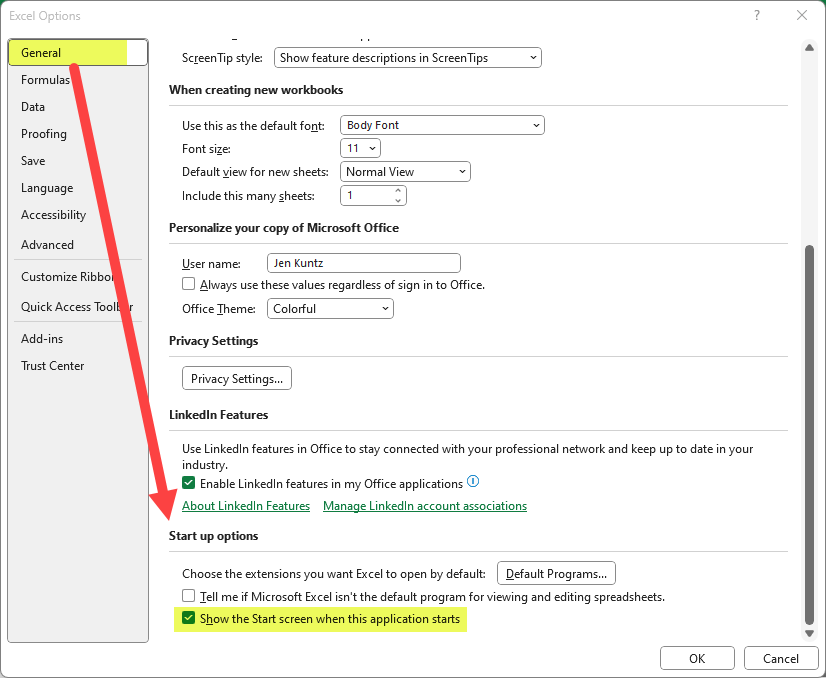Screen dimensions: 826x678
Task: Expand the default font dropdown
Action: (x=442, y=125)
